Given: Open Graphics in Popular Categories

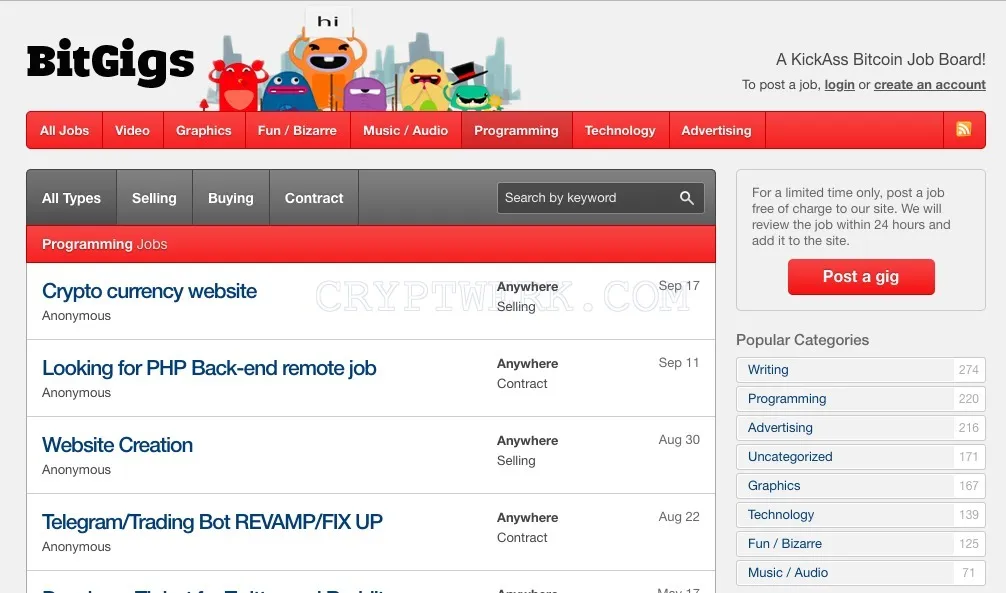Looking at the screenshot, I should [x=860, y=486].
